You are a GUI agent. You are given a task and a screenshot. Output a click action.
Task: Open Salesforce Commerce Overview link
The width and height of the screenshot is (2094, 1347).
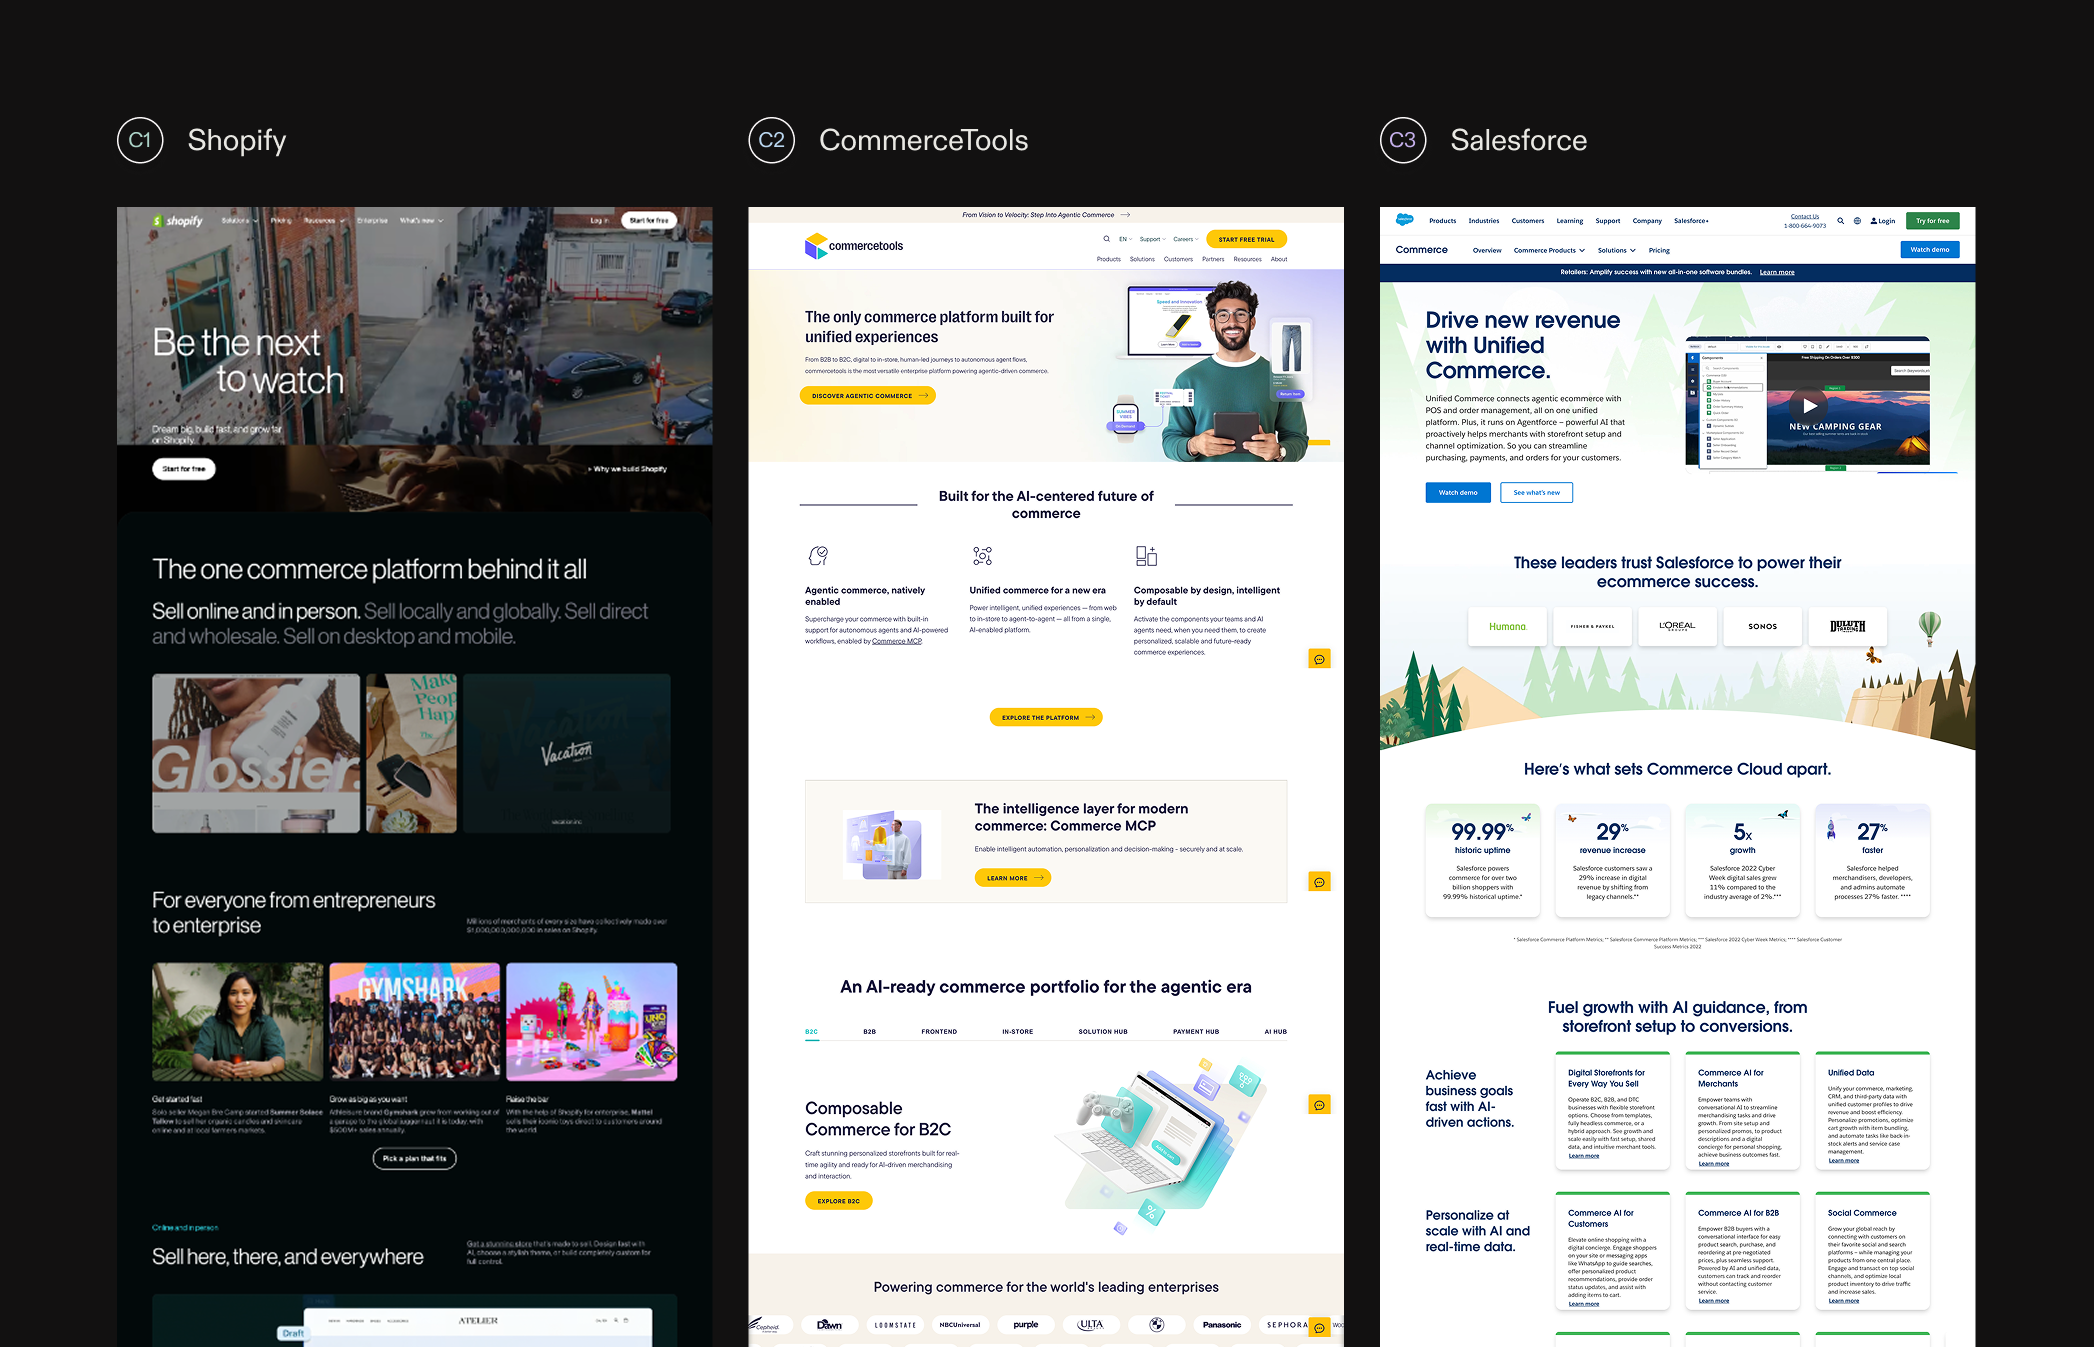click(x=1487, y=250)
